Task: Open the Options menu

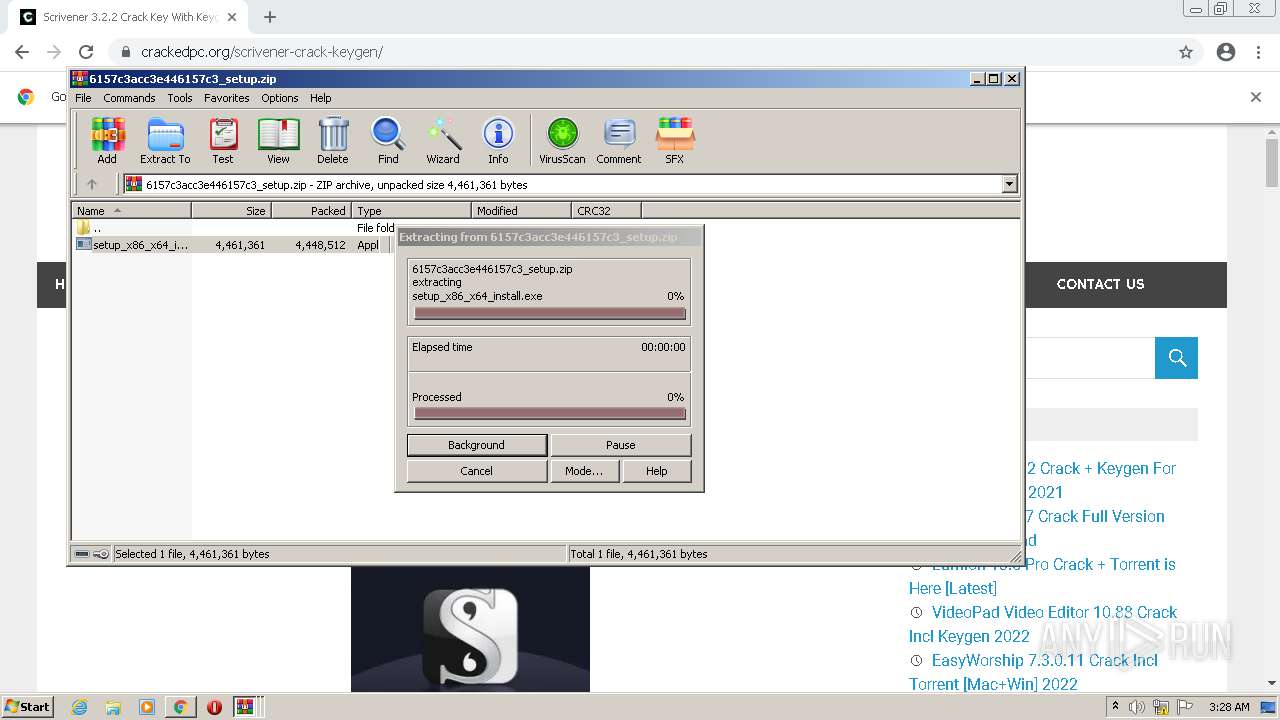Action: (x=280, y=98)
